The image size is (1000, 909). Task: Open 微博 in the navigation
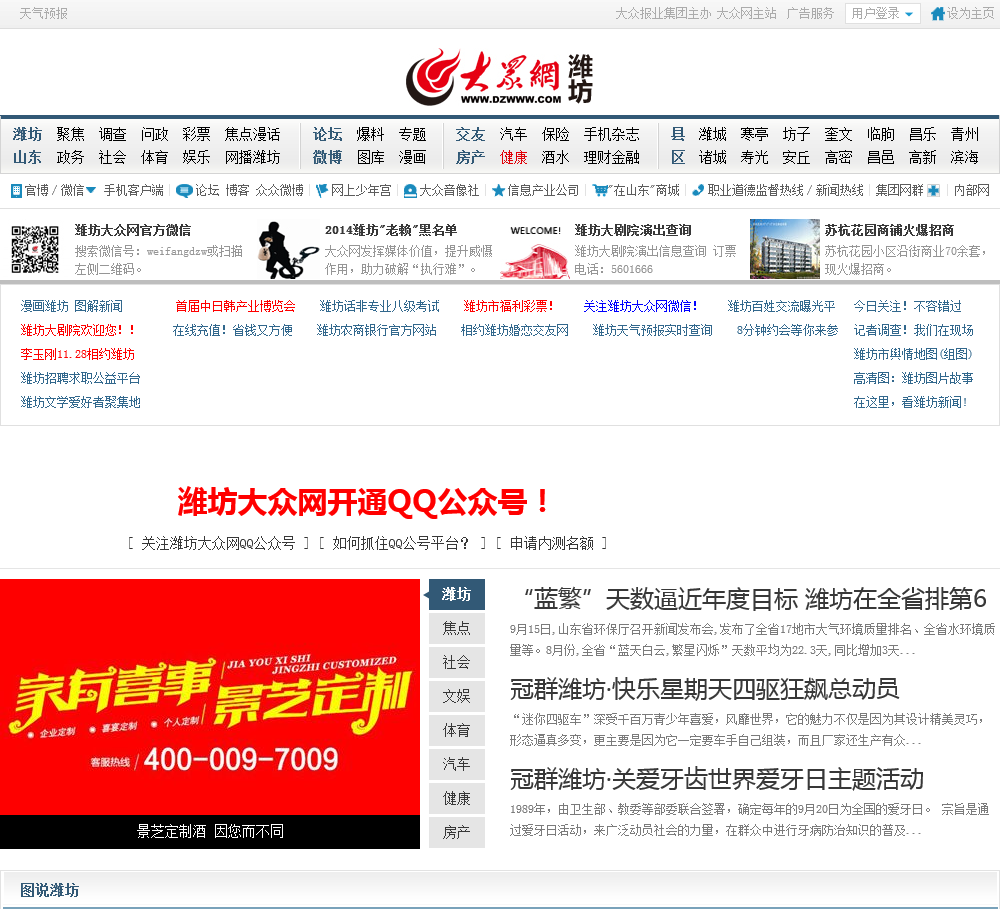point(327,157)
